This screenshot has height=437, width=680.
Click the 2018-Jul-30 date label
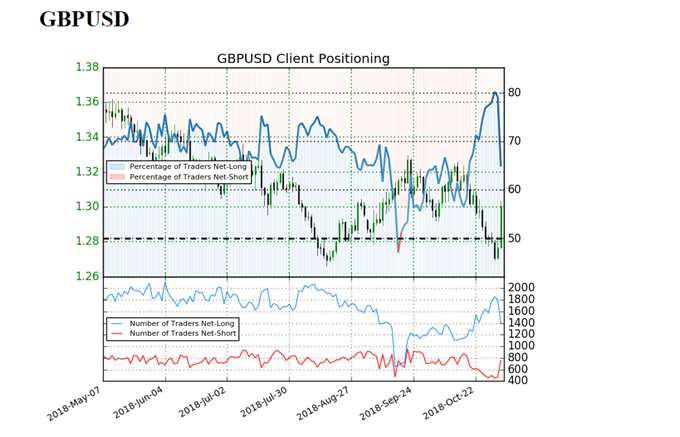262,401
